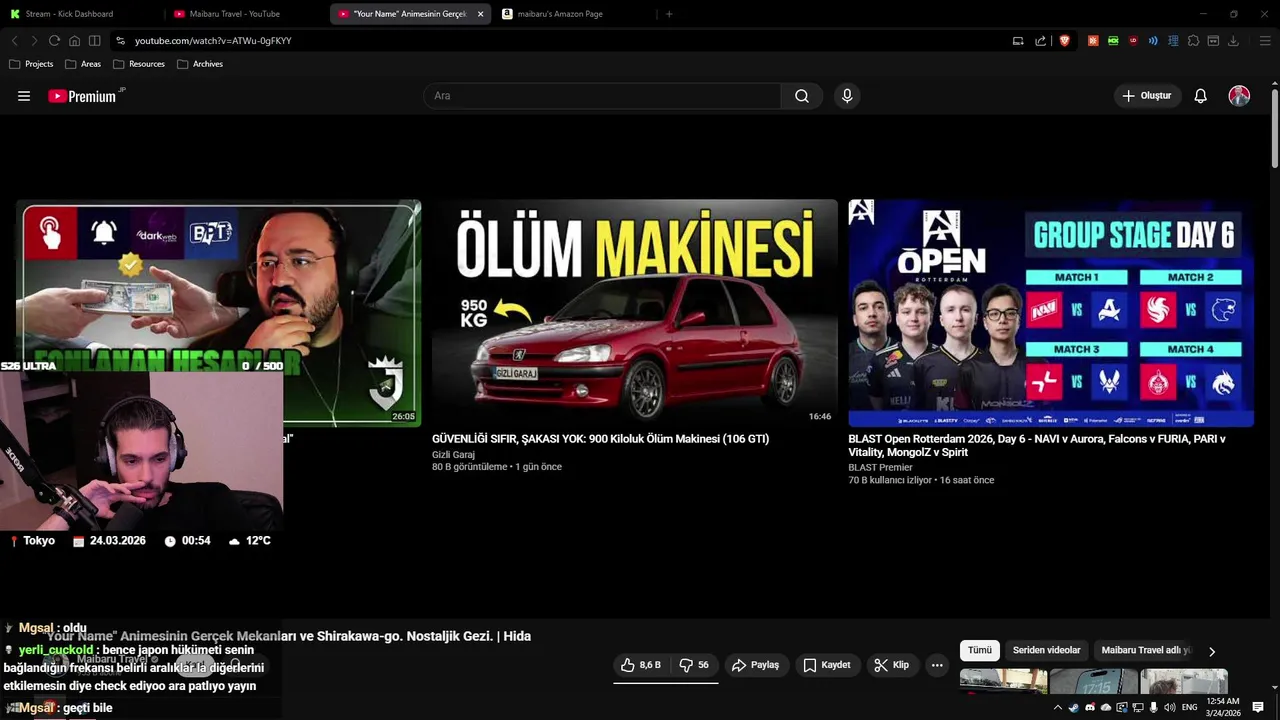Go forward in browser history
This screenshot has width=1280, height=720.
[x=34, y=41]
